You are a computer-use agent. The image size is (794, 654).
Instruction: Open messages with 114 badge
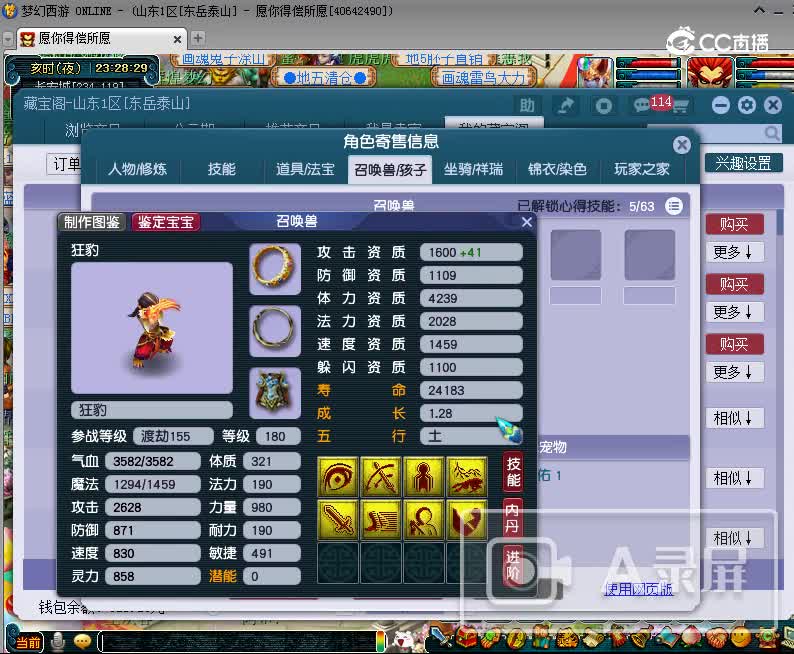point(642,105)
